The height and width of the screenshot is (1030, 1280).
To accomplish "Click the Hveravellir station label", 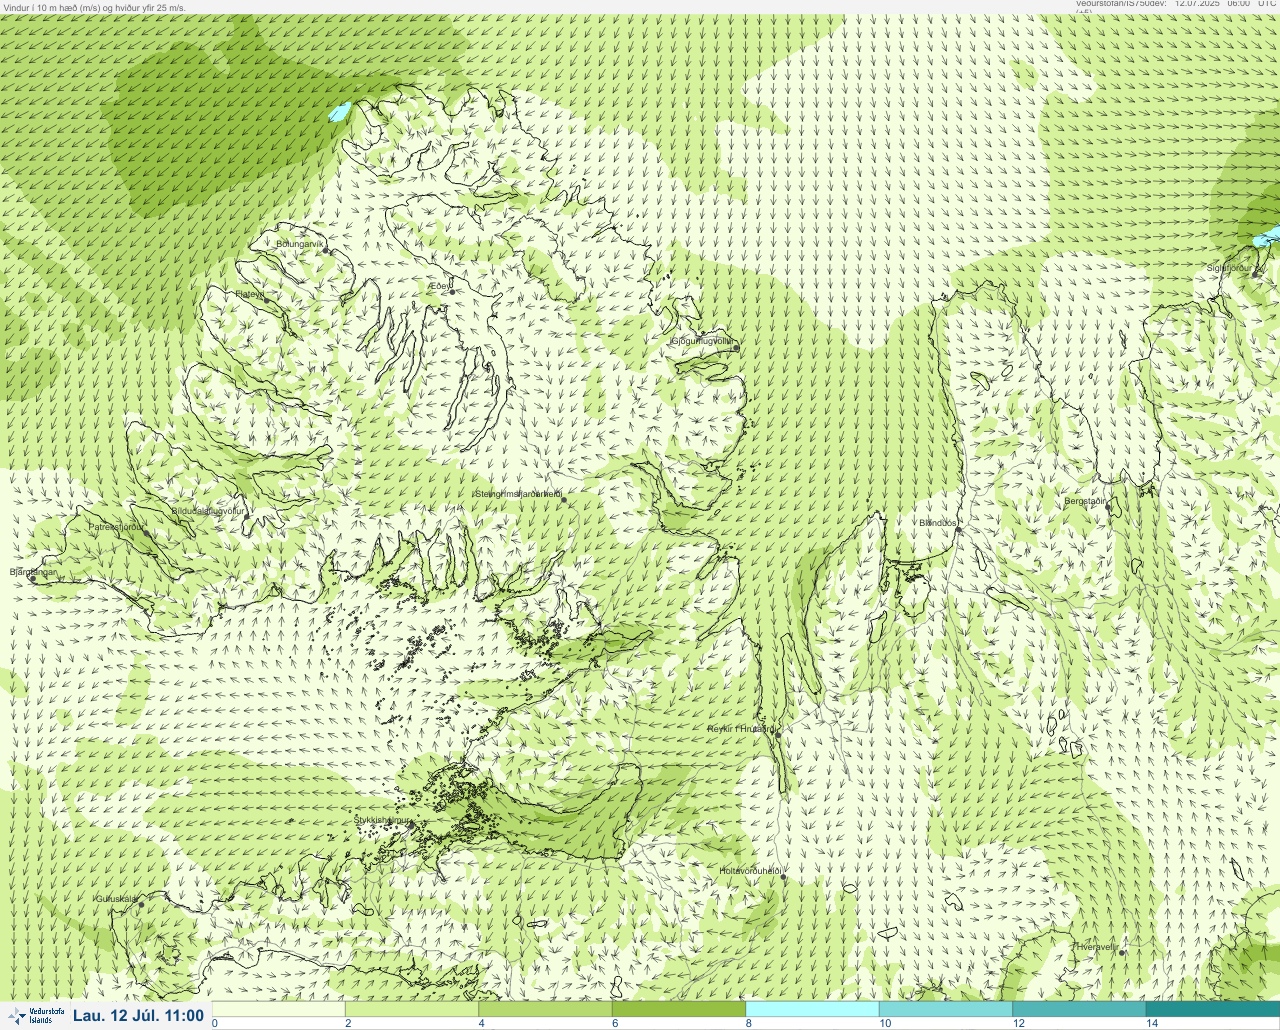I will click(1097, 946).
